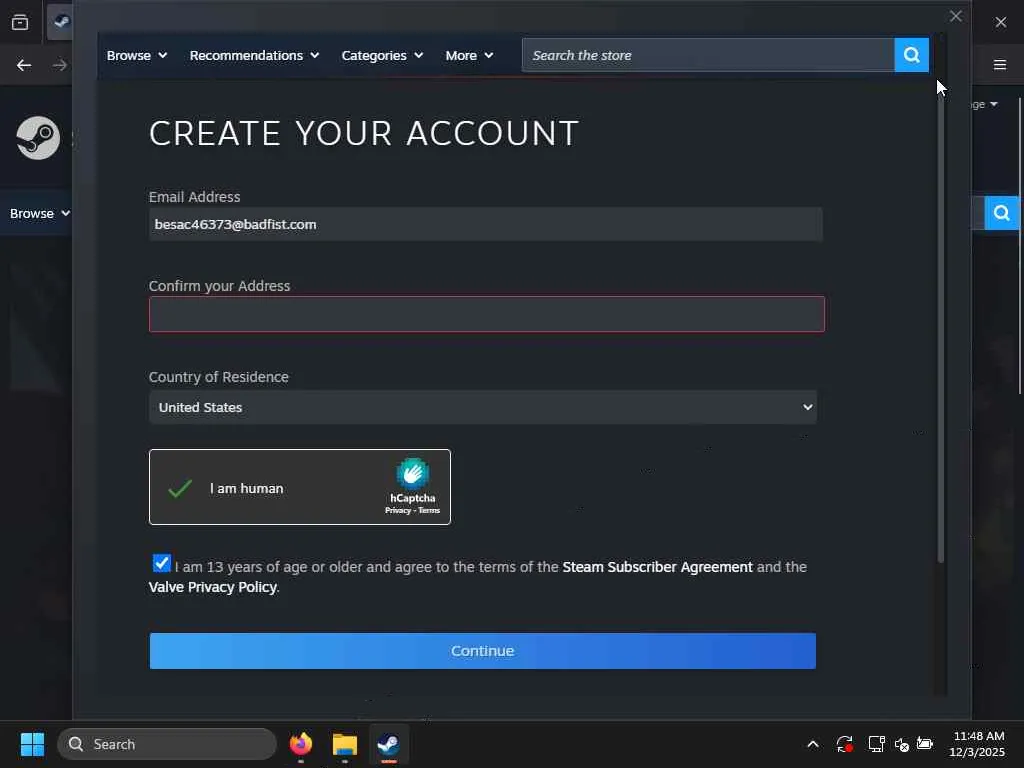The height and width of the screenshot is (768, 1024).
Task: Open File Explorer from the taskbar
Action: 344,744
